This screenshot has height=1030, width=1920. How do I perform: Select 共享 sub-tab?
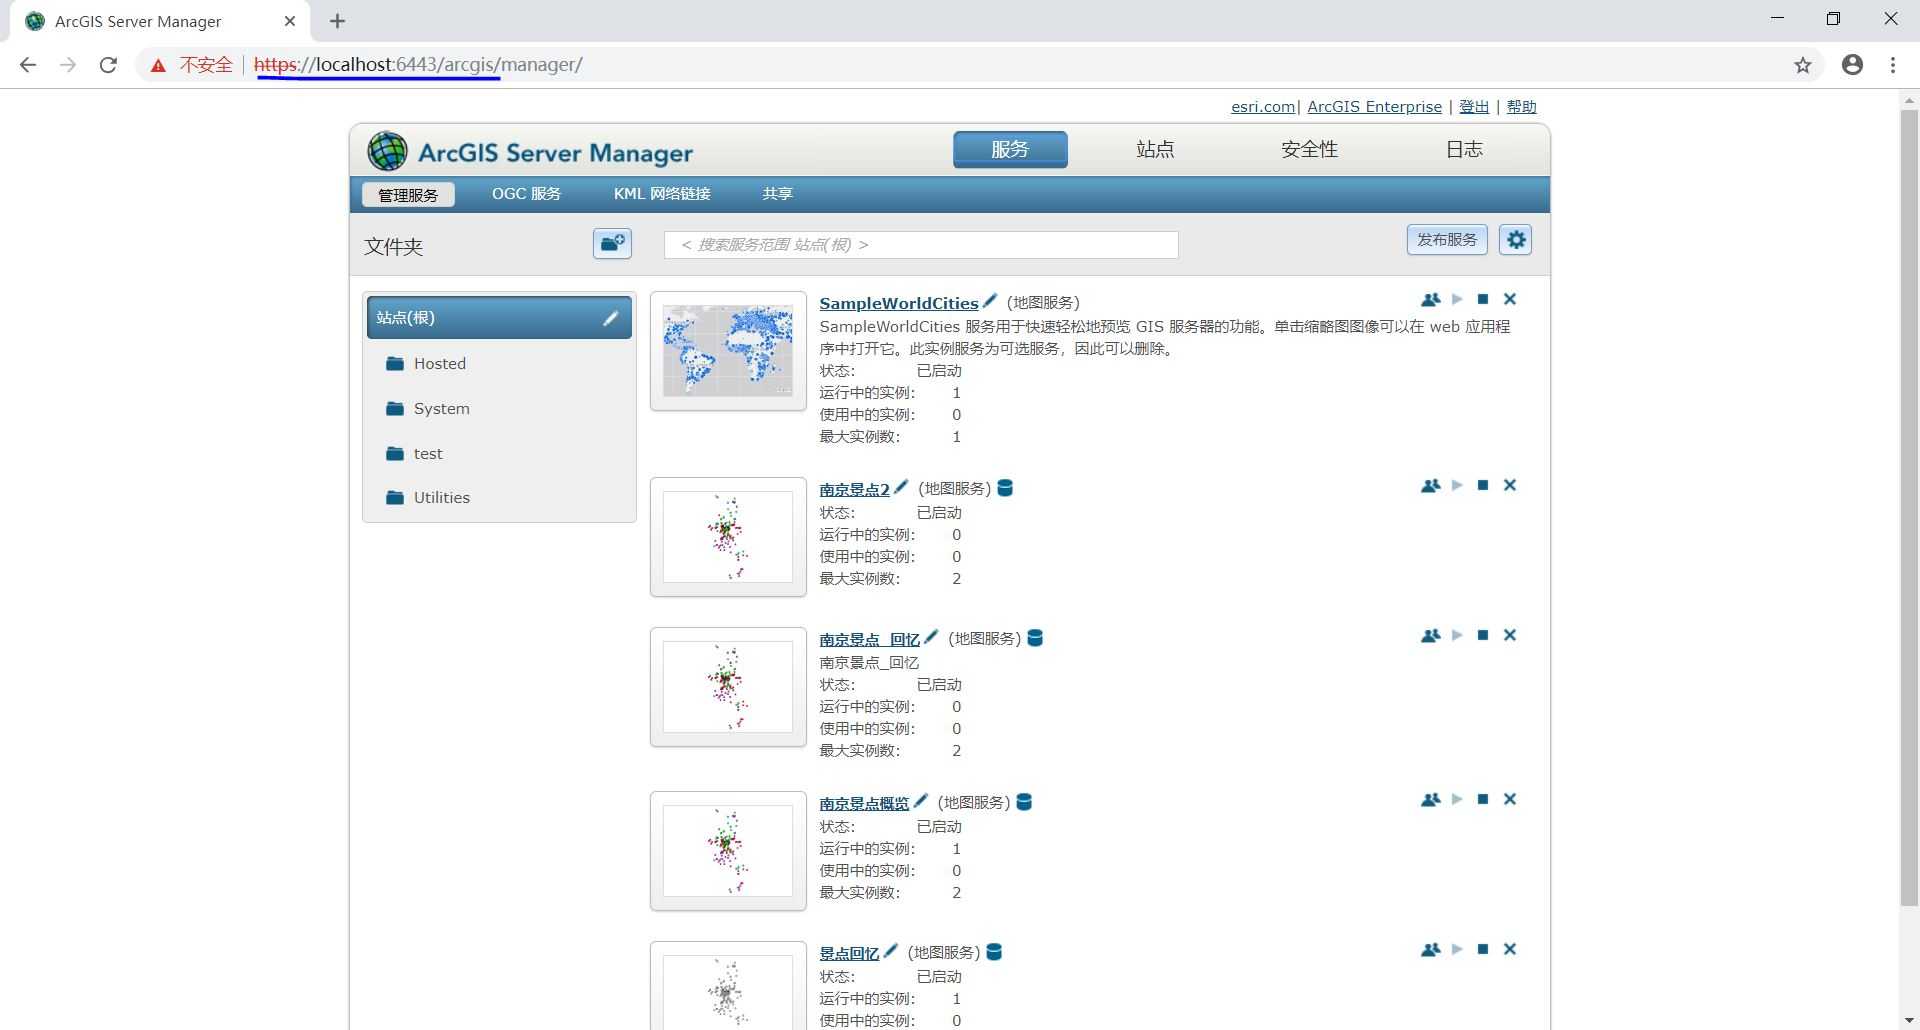777,194
